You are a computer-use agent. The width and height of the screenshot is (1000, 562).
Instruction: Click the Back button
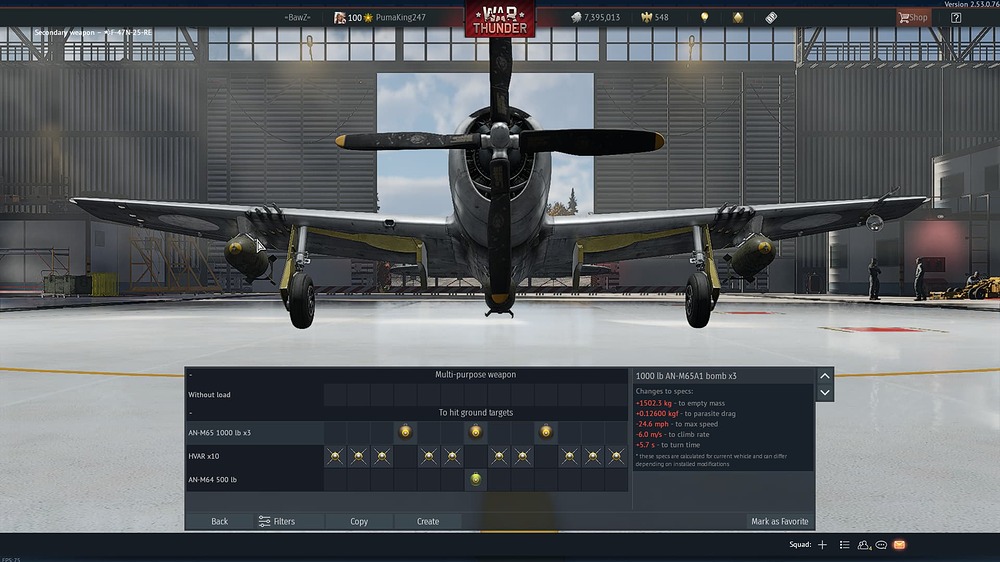[219, 521]
